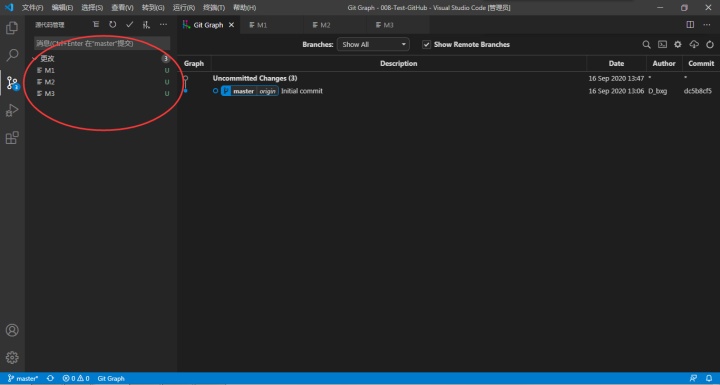Open the 查看(V) menu

point(122,7)
